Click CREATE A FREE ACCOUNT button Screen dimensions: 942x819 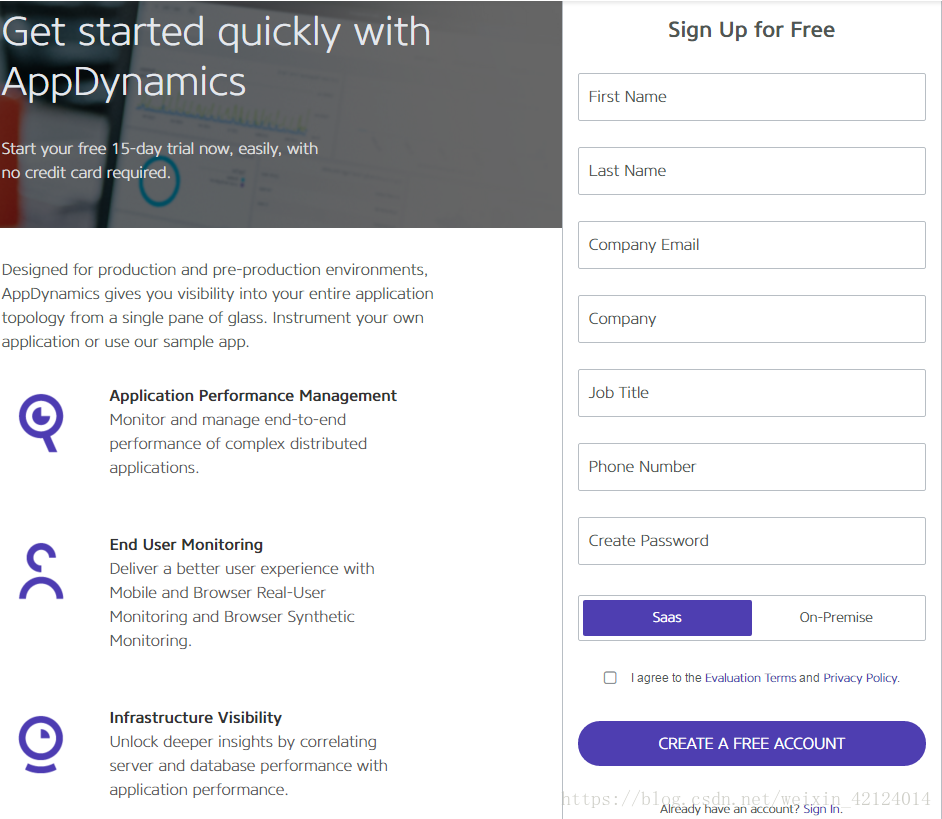[752, 743]
